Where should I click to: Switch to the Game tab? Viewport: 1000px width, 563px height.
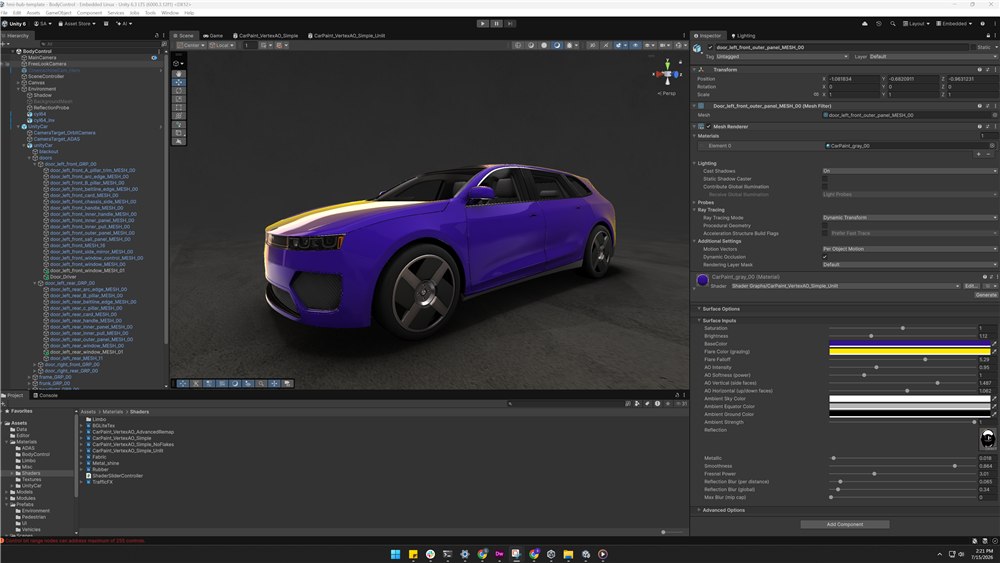[x=213, y=36]
